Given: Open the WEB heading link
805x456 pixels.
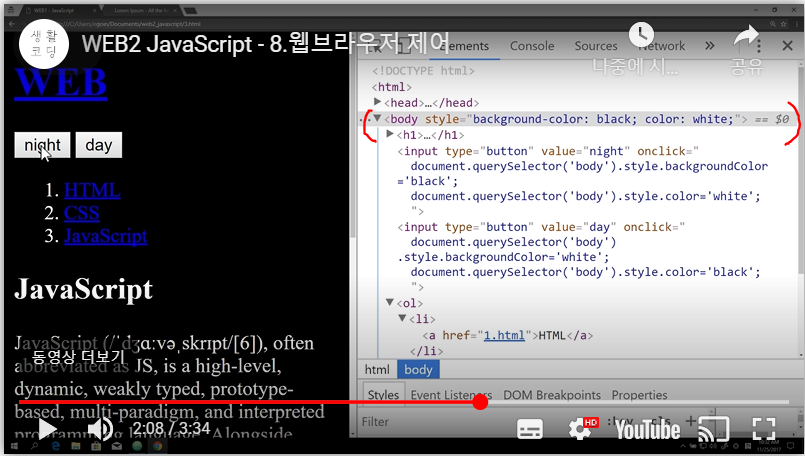Looking at the screenshot, I should tap(61, 82).
